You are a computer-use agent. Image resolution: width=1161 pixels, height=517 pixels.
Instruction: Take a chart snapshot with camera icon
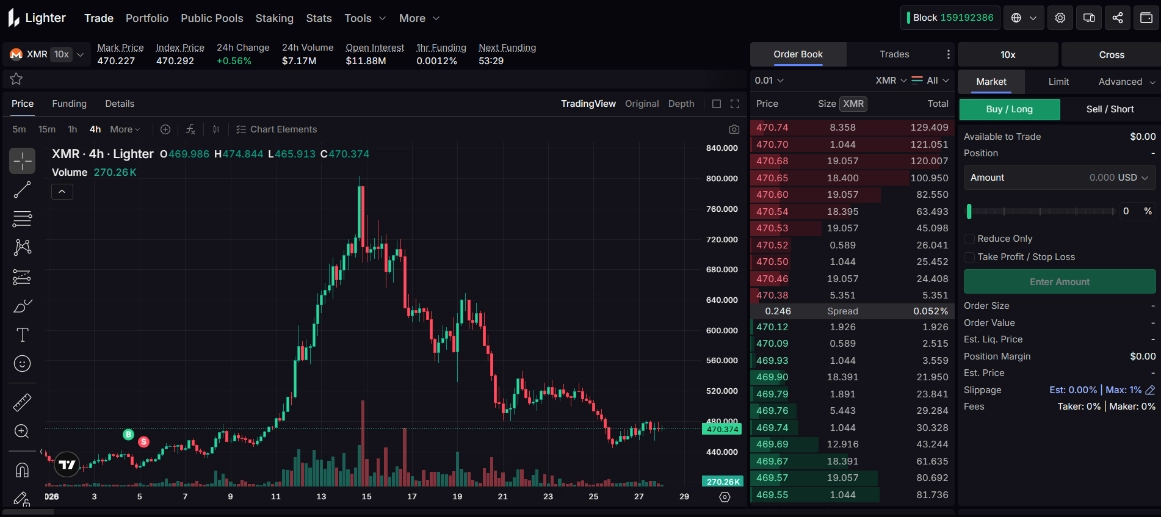[x=734, y=129]
